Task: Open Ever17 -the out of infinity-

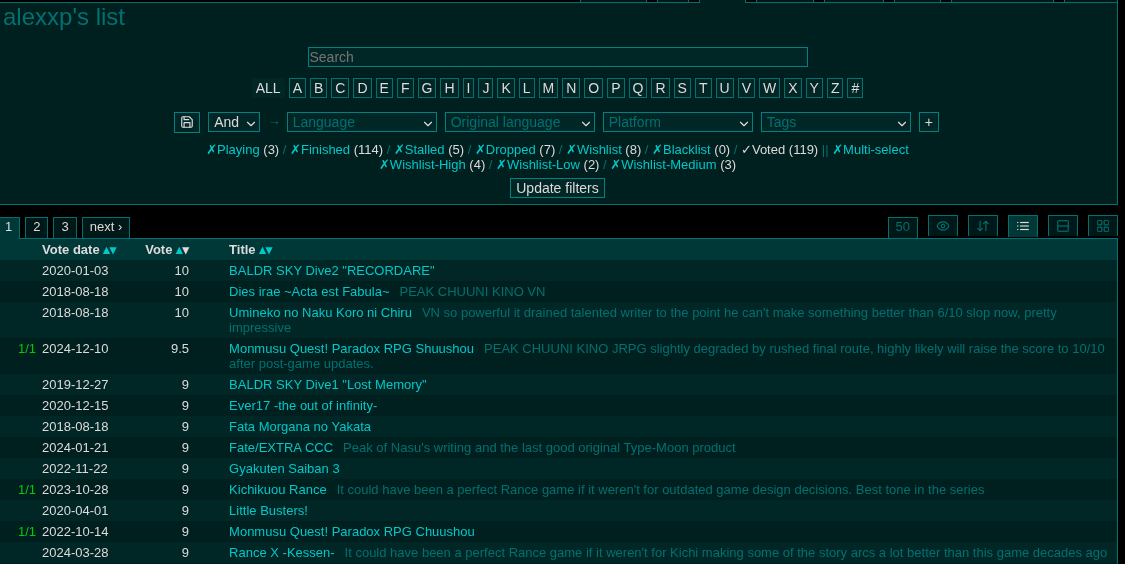Action: point(303,405)
